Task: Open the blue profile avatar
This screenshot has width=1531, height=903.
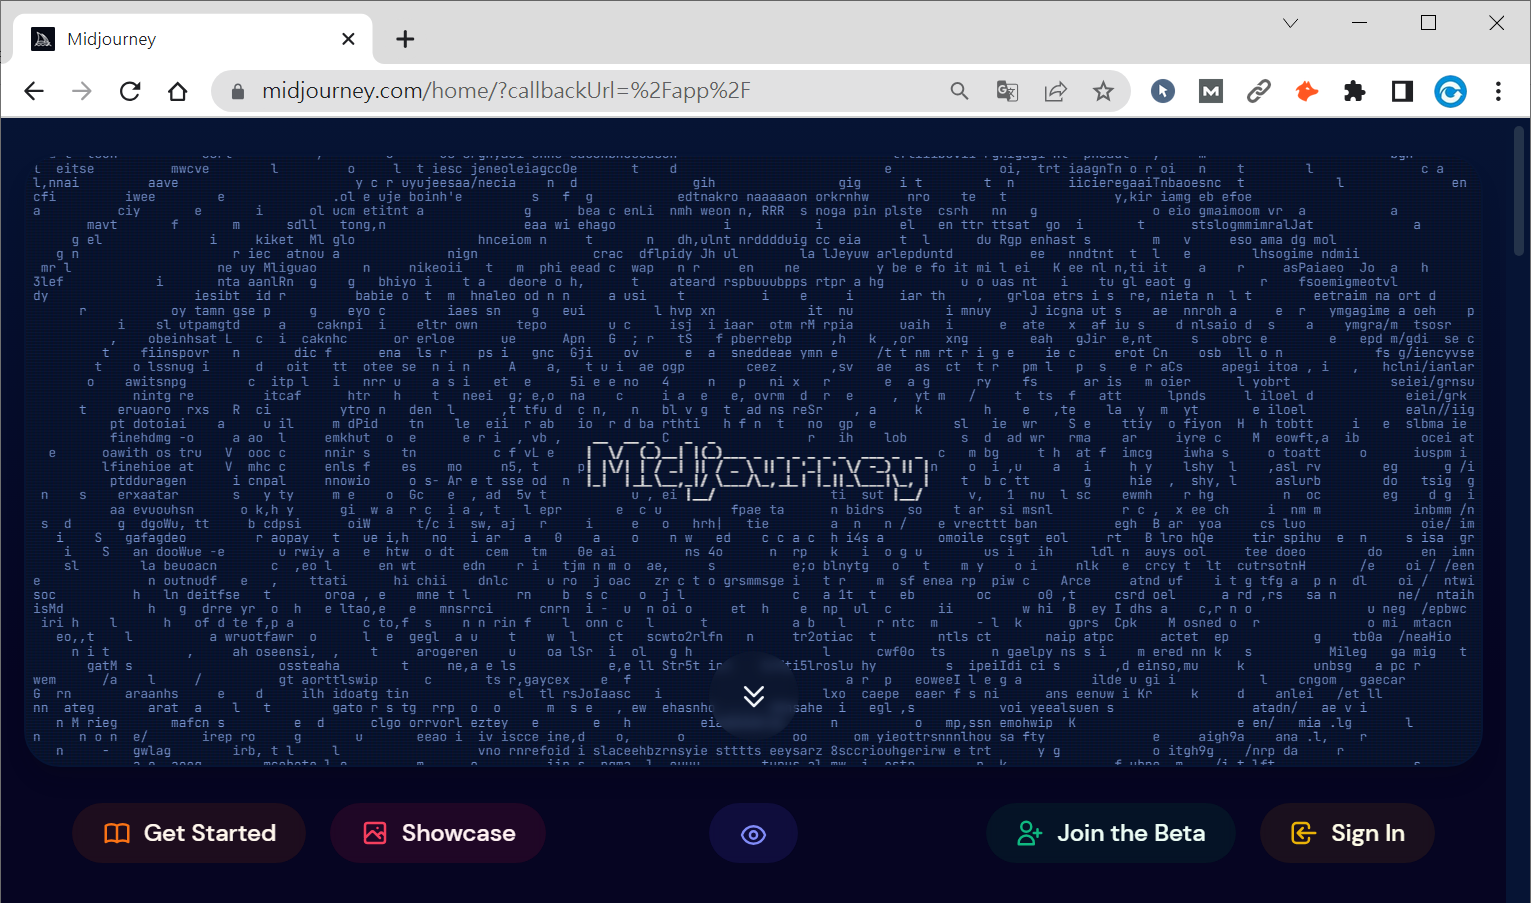Action: [1450, 92]
